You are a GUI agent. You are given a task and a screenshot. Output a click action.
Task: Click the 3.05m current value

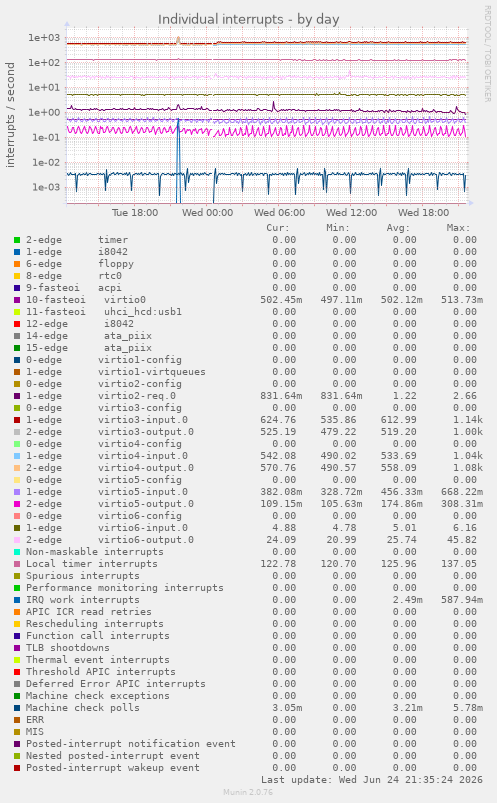pyautogui.click(x=287, y=708)
